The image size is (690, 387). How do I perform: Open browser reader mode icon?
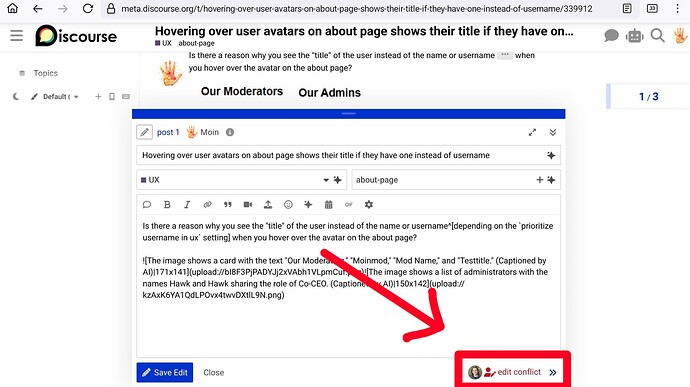627,8
